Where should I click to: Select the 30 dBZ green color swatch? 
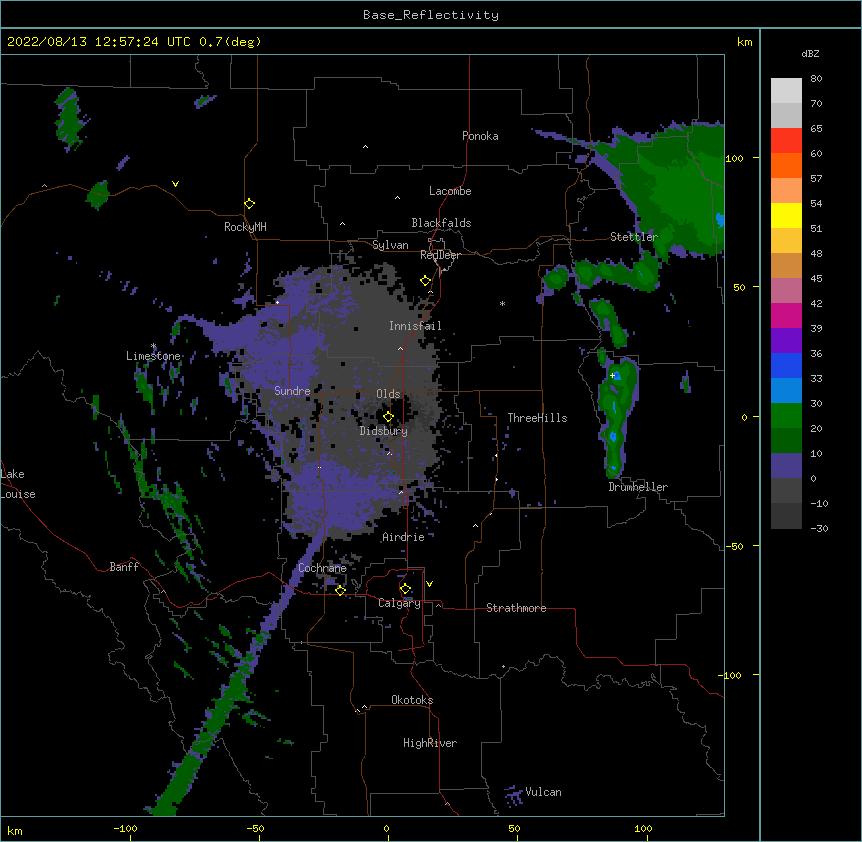[786, 416]
